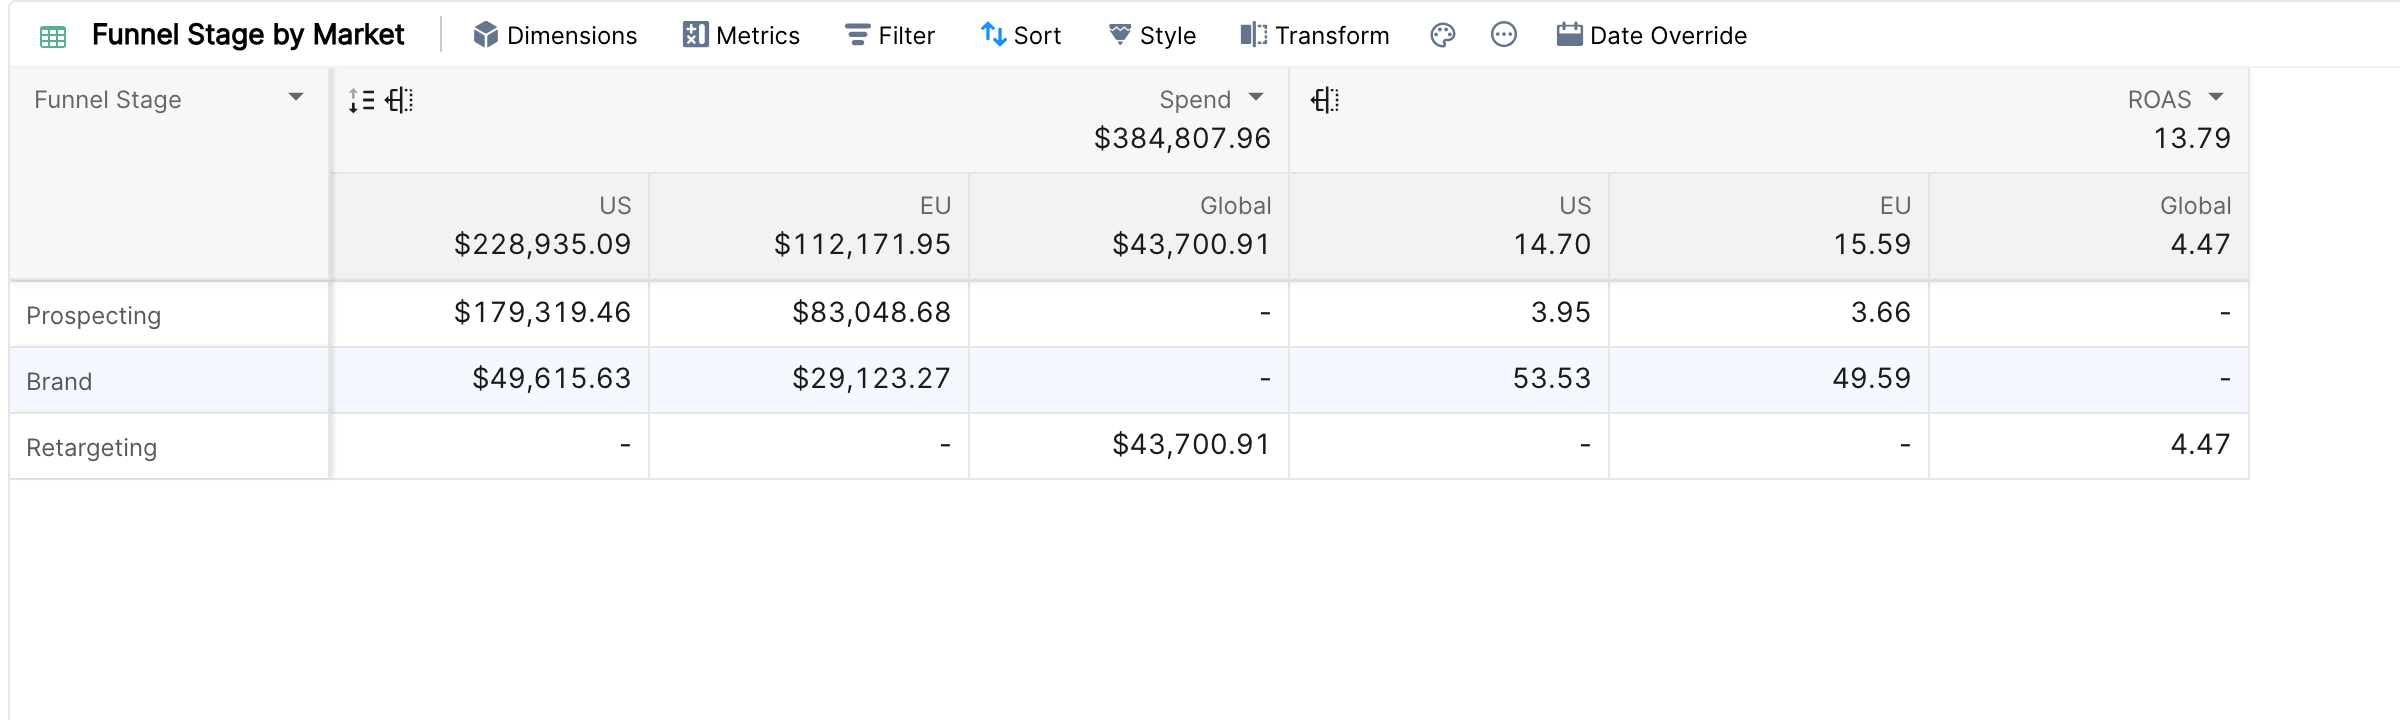
Task: Click the column pivot icon in ROAS header
Action: tap(1325, 100)
